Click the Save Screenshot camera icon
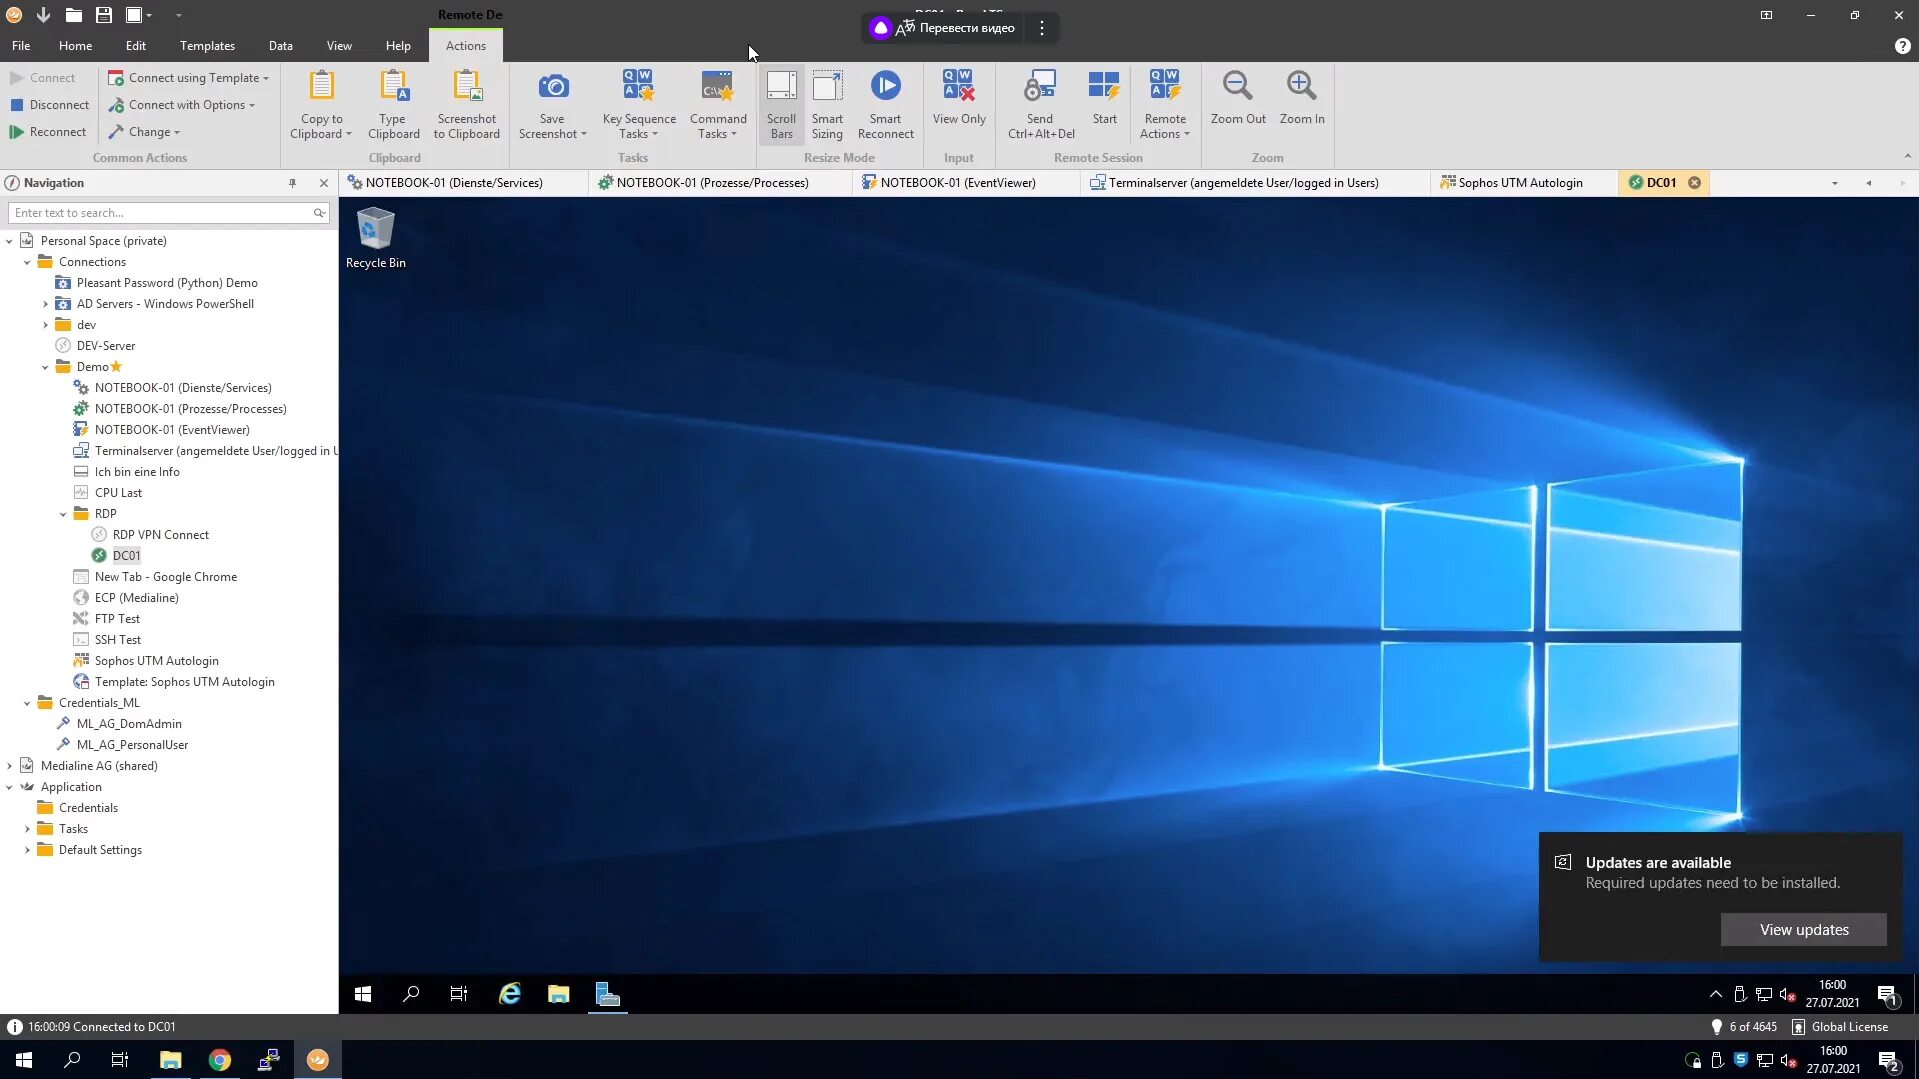 point(553,86)
